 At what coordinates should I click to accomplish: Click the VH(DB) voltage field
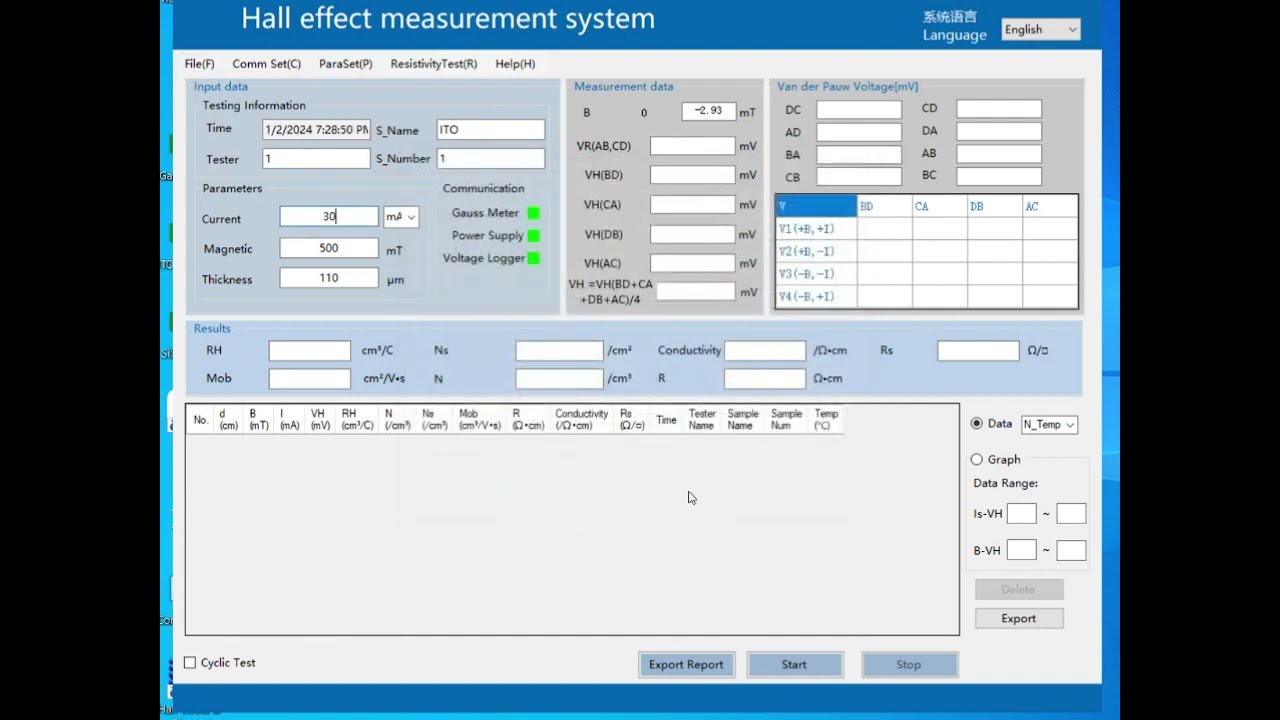point(693,234)
